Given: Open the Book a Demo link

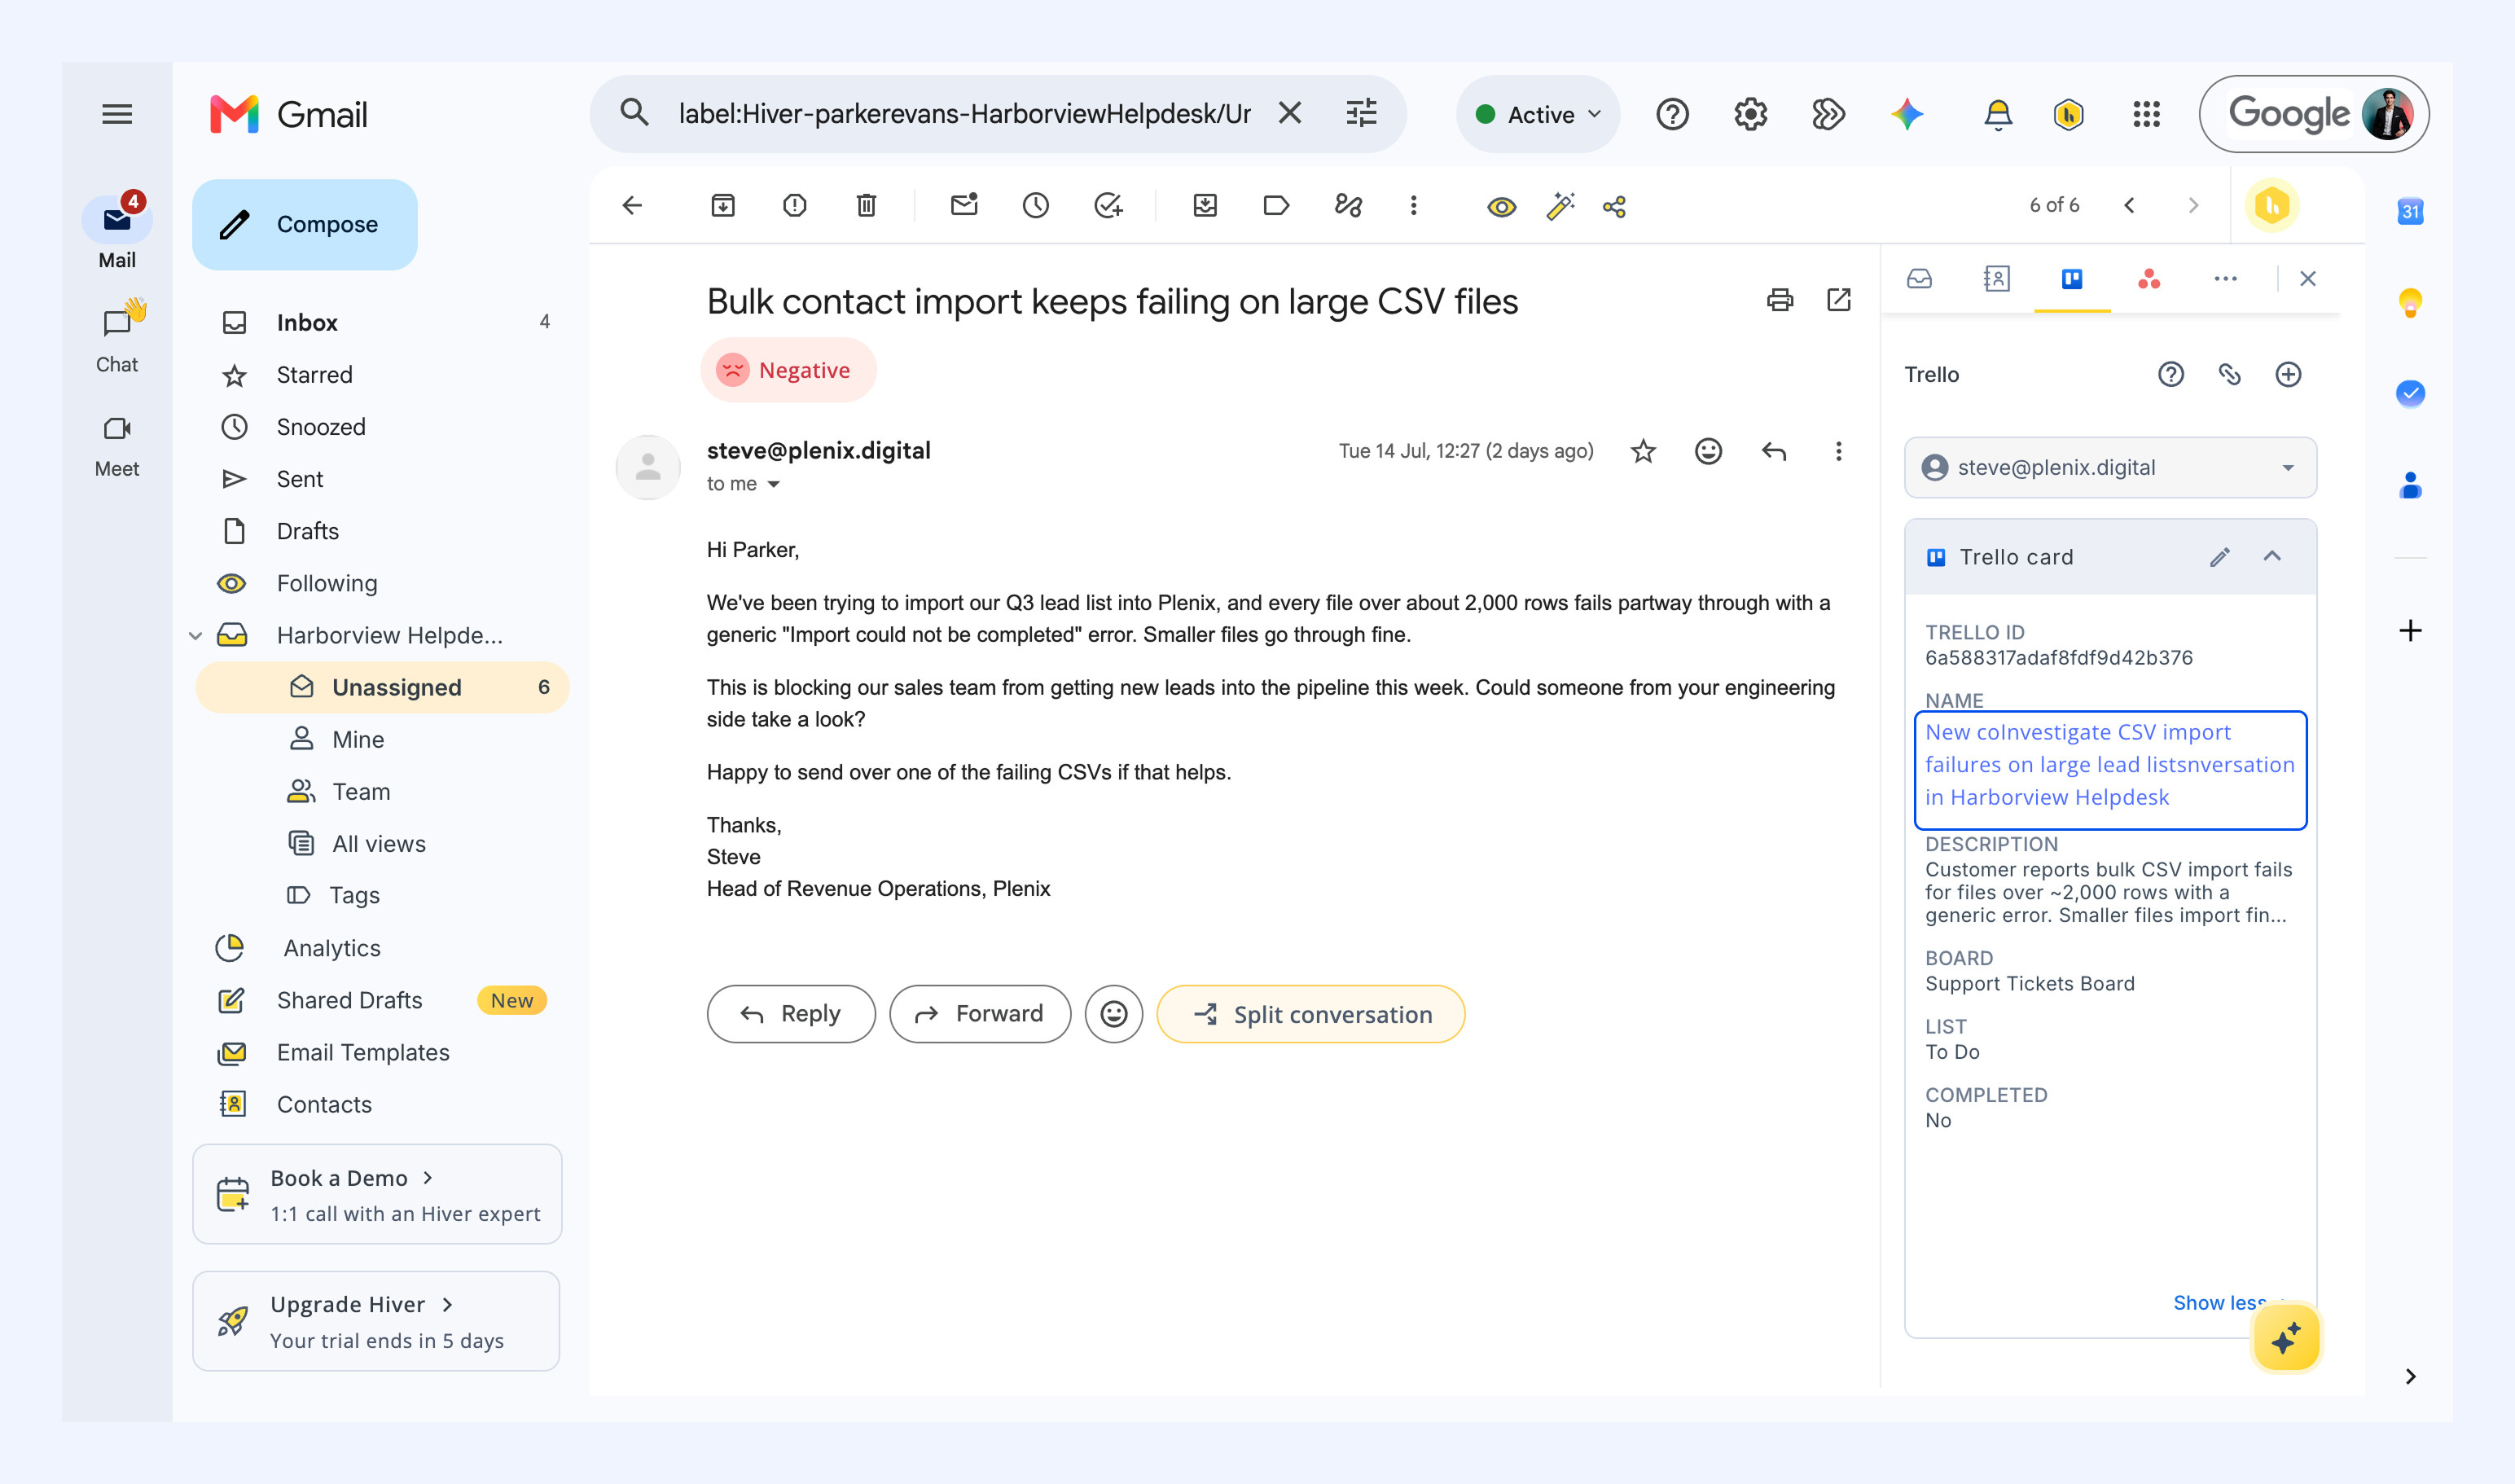Looking at the screenshot, I should pyautogui.click(x=376, y=1194).
